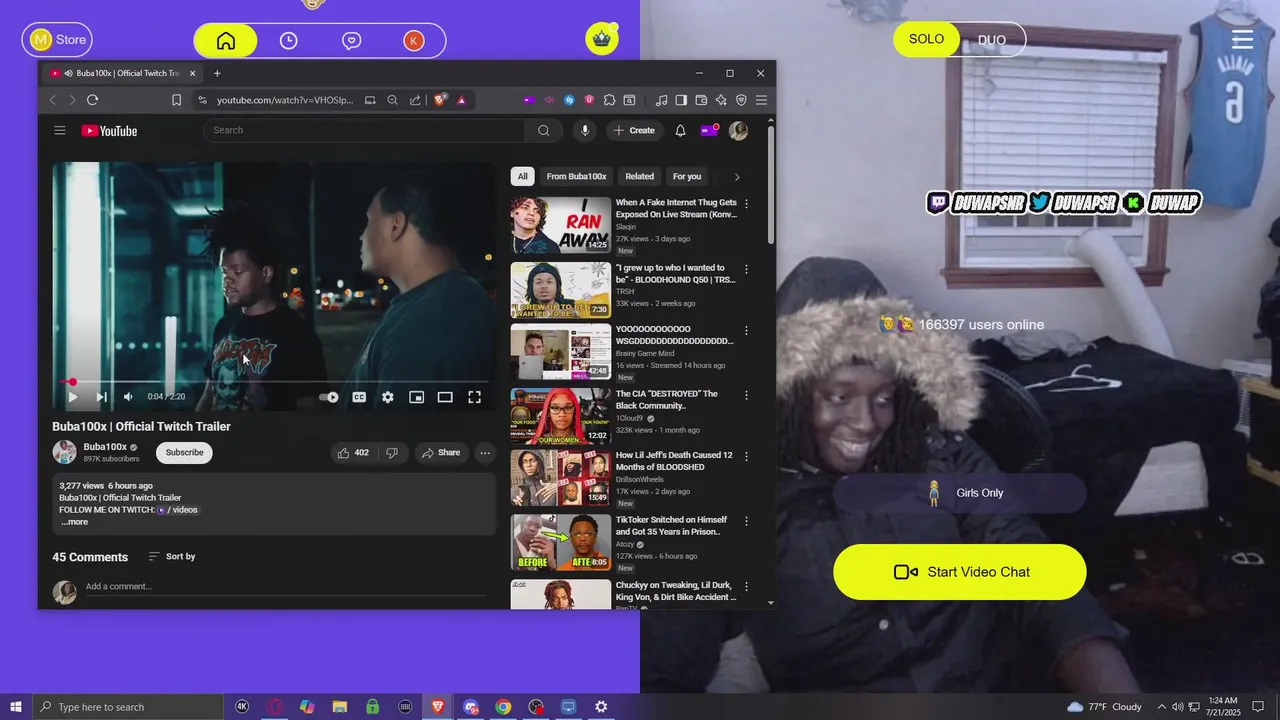The width and height of the screenshot is (1280, 720).
Task: Search with voice microphone icon
Action: 585,130
